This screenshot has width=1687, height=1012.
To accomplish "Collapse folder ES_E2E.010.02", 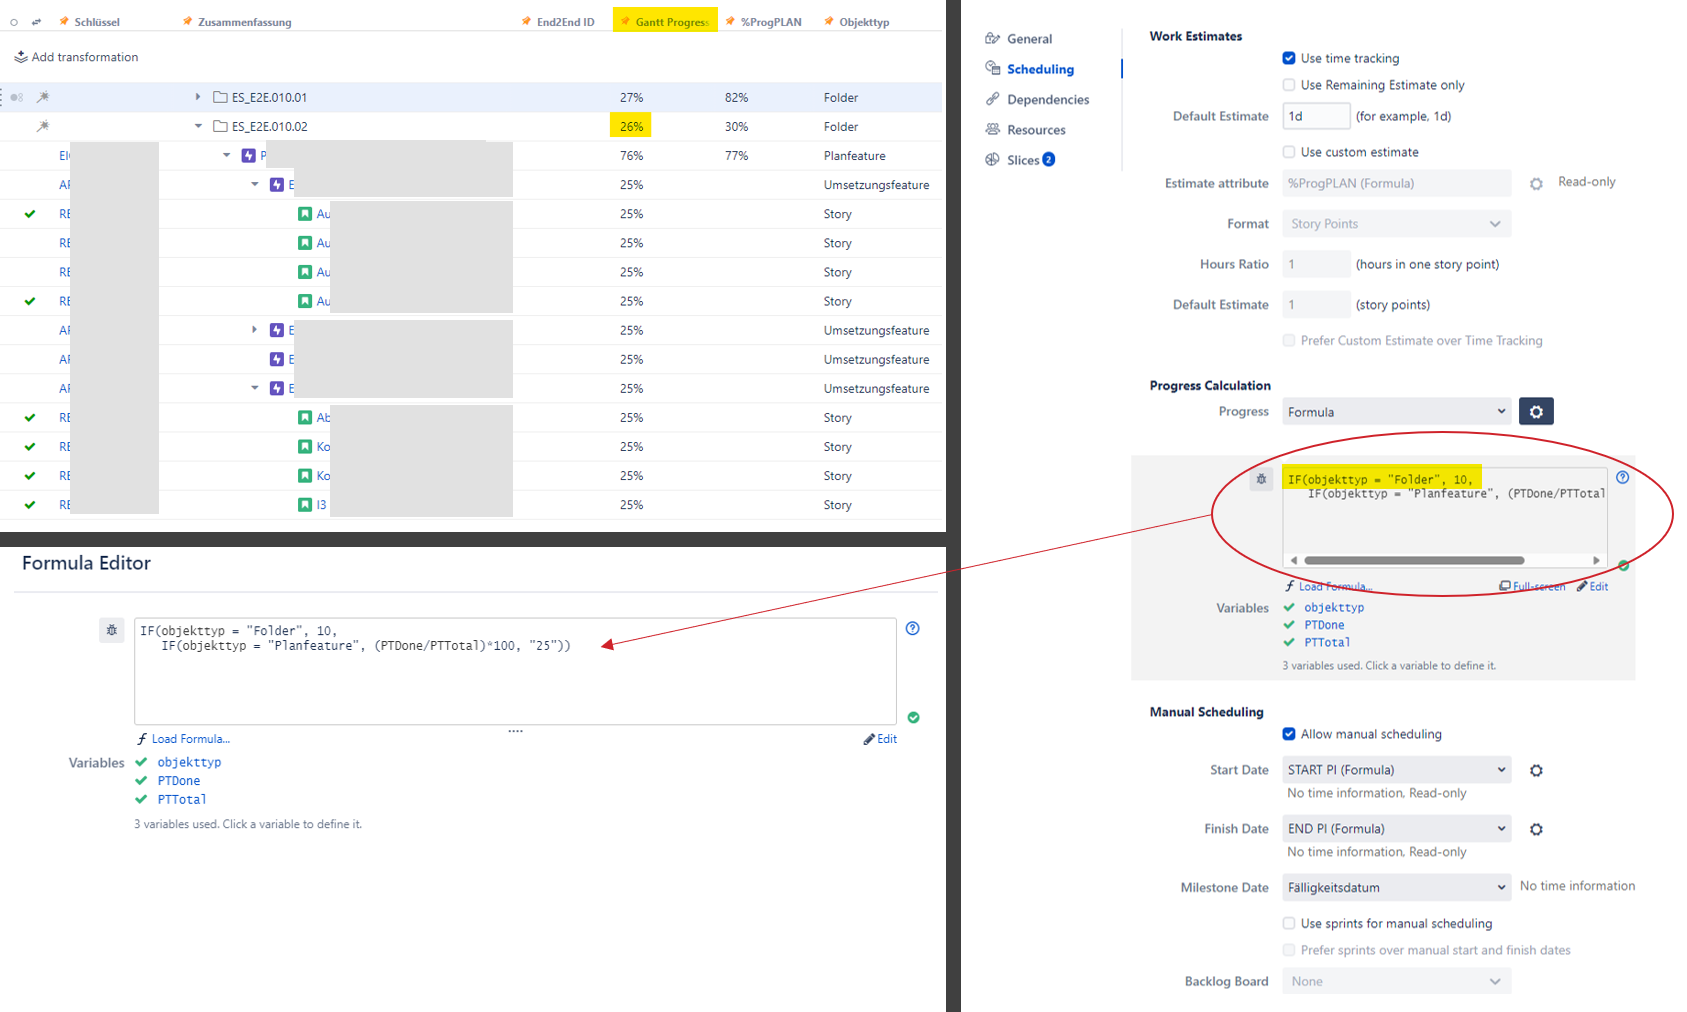I will click(198, 126).
